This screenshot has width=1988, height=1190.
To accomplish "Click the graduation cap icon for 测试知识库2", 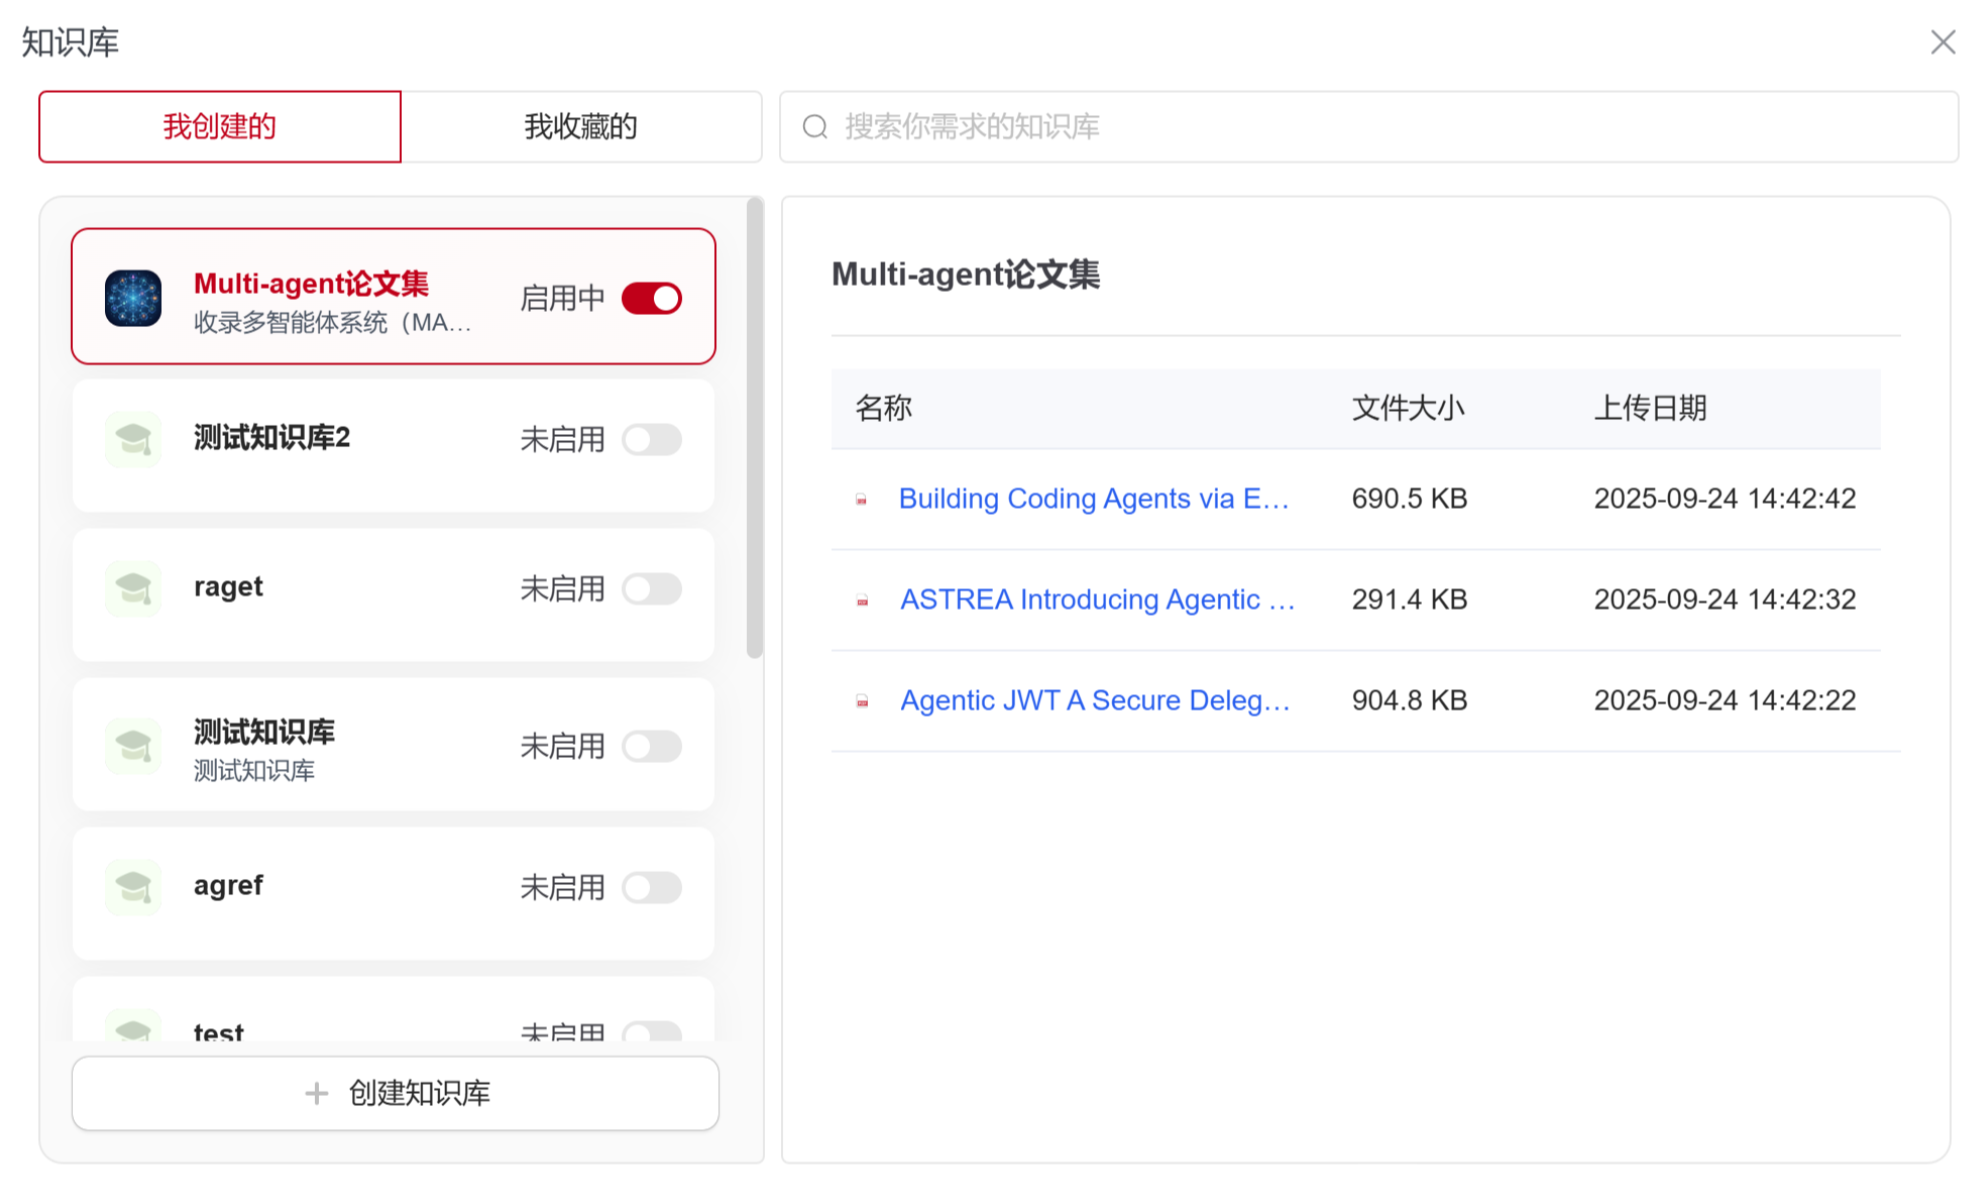I will tap(133, 439).
